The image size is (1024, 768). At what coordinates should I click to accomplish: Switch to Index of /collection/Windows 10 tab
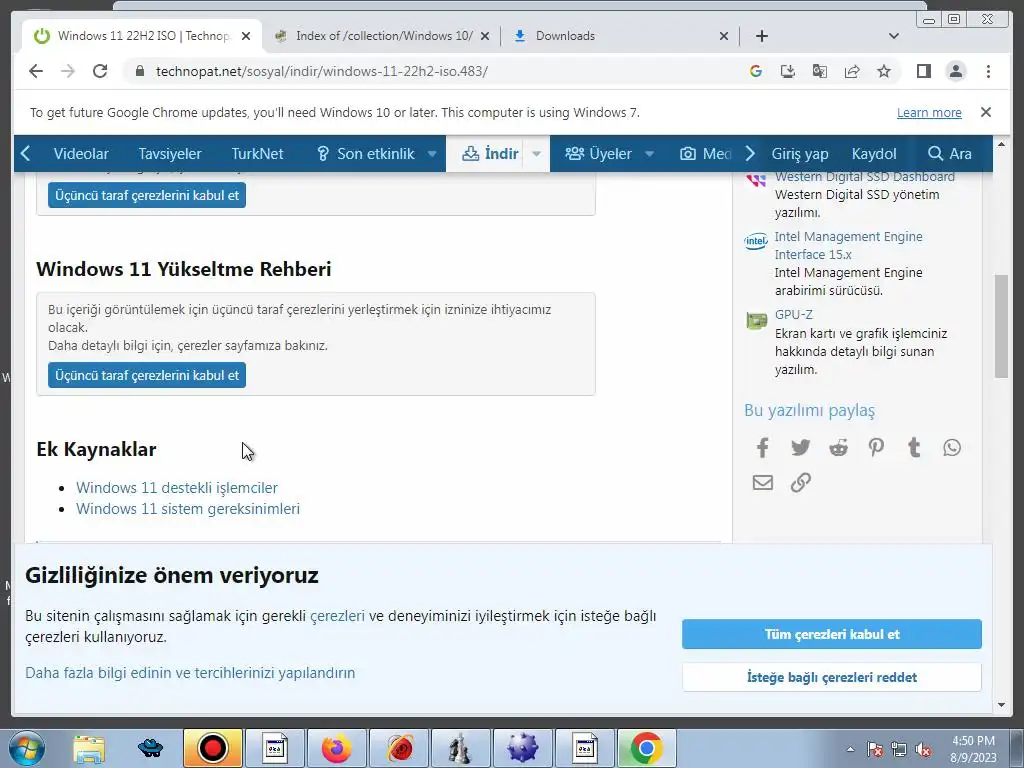(383, 36)
